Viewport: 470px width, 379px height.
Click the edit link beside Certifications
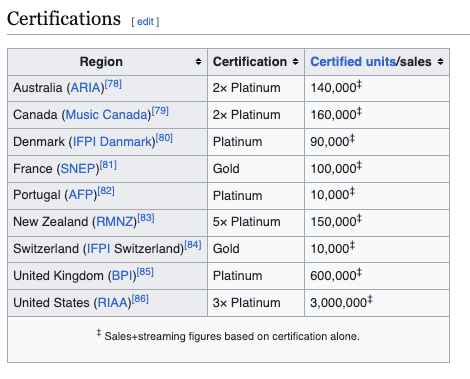point(145,22)
